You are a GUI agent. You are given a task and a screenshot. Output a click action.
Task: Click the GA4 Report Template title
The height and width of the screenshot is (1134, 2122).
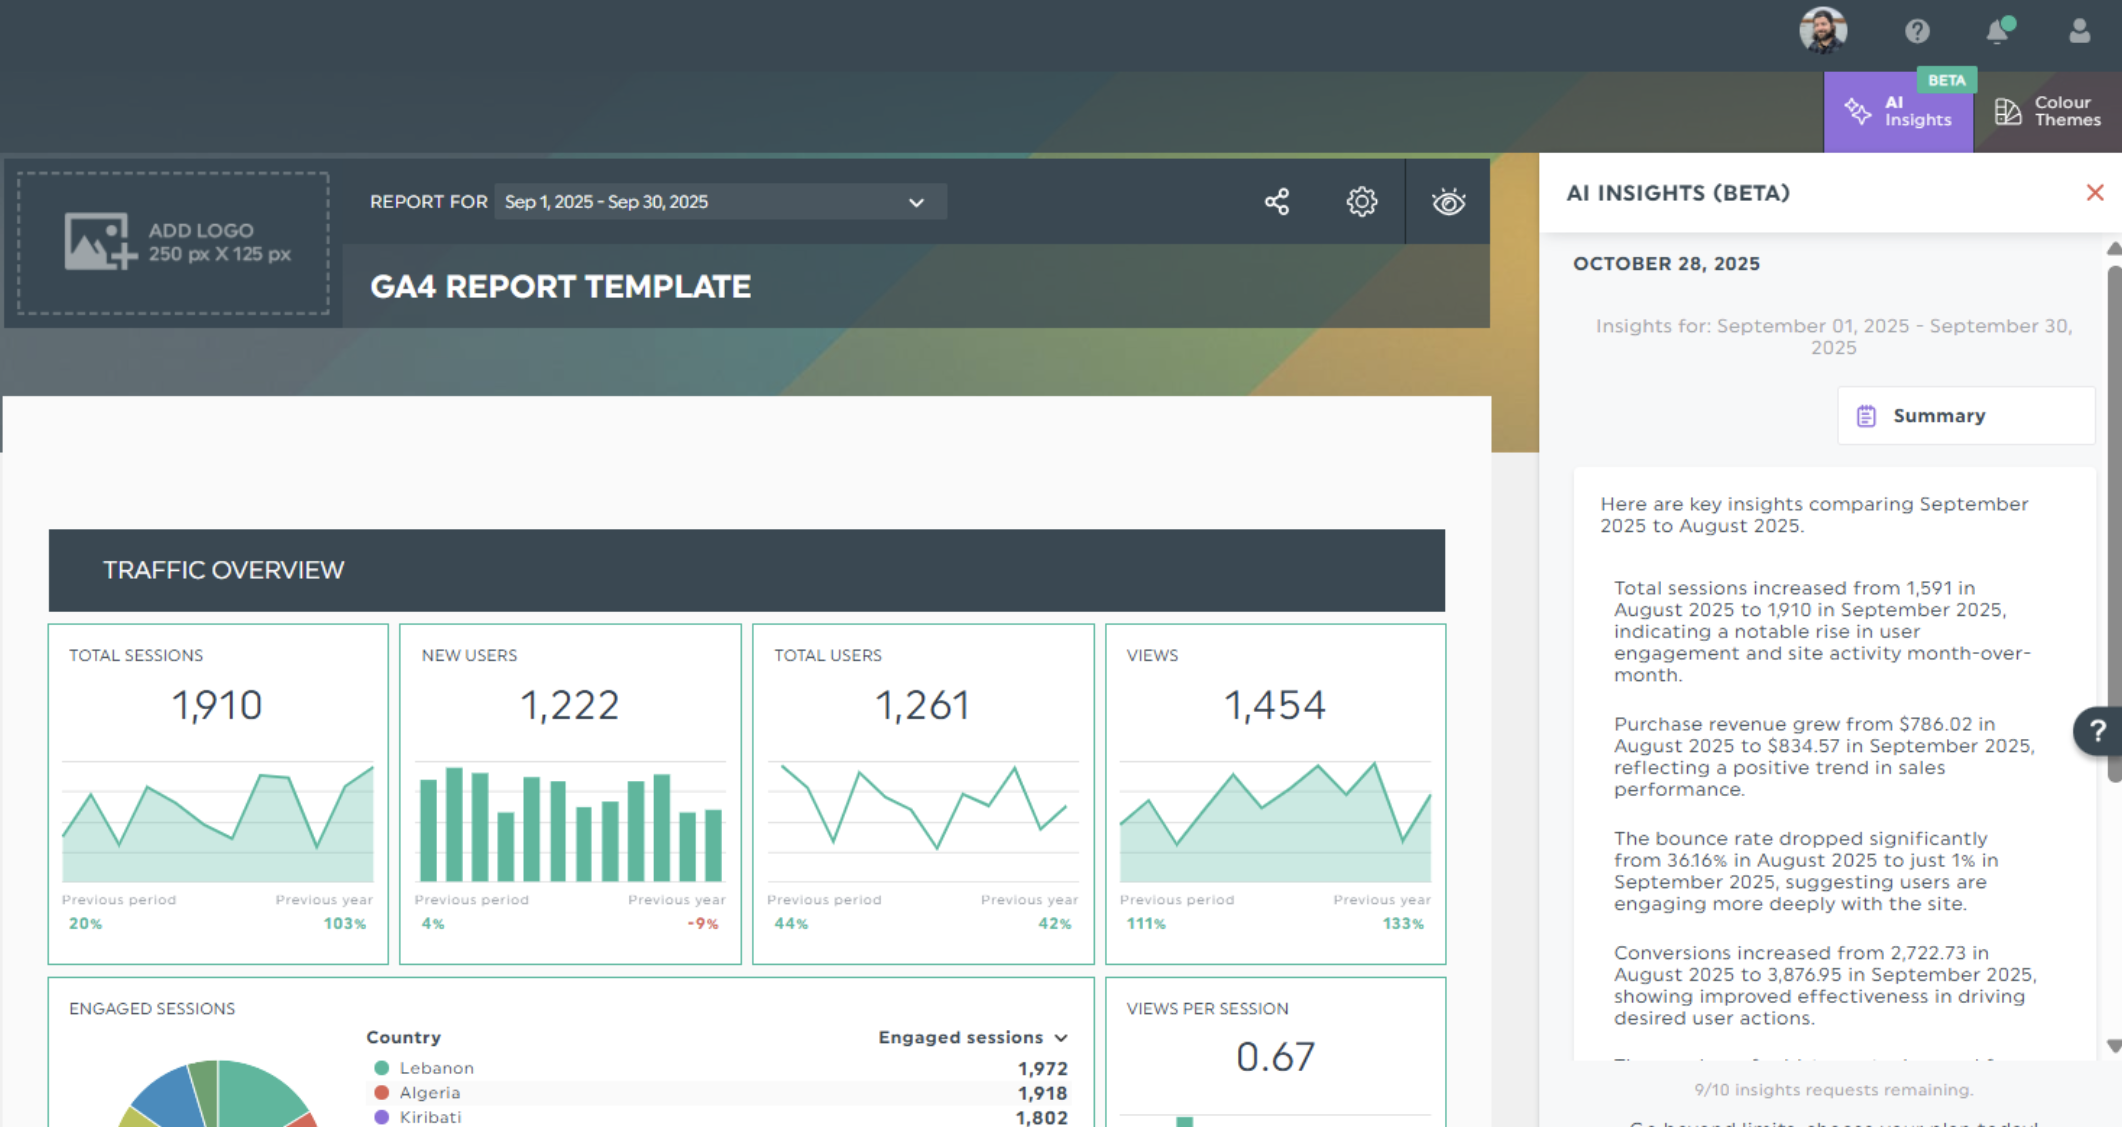pyautogui.click(x=560, y=287)
